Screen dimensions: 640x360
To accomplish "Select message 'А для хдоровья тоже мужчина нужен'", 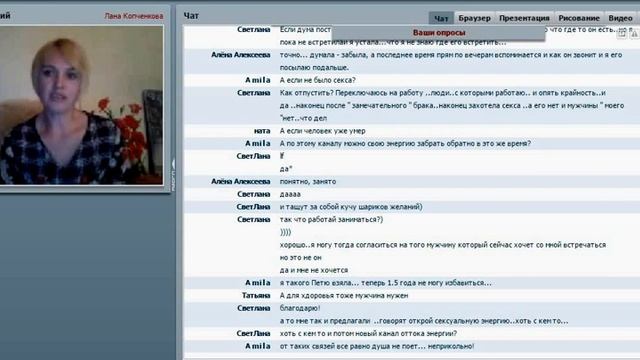I will click(344, 296).
